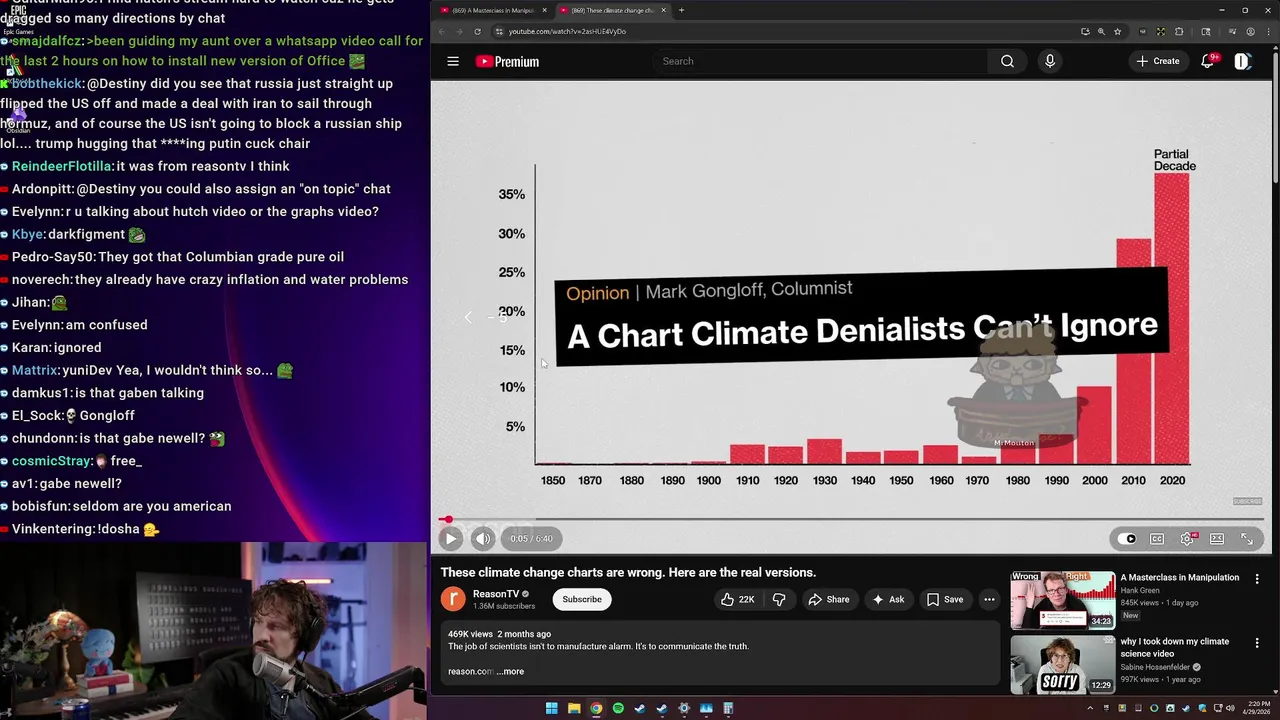Open A Masterclass in Manipulation thumbnail

click(x=1062, y=600)
